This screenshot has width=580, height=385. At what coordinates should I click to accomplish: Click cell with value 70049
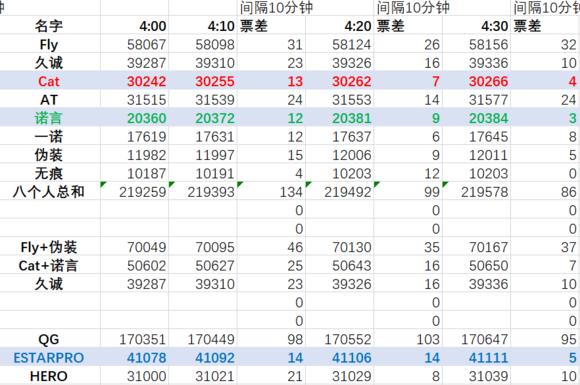134,247
